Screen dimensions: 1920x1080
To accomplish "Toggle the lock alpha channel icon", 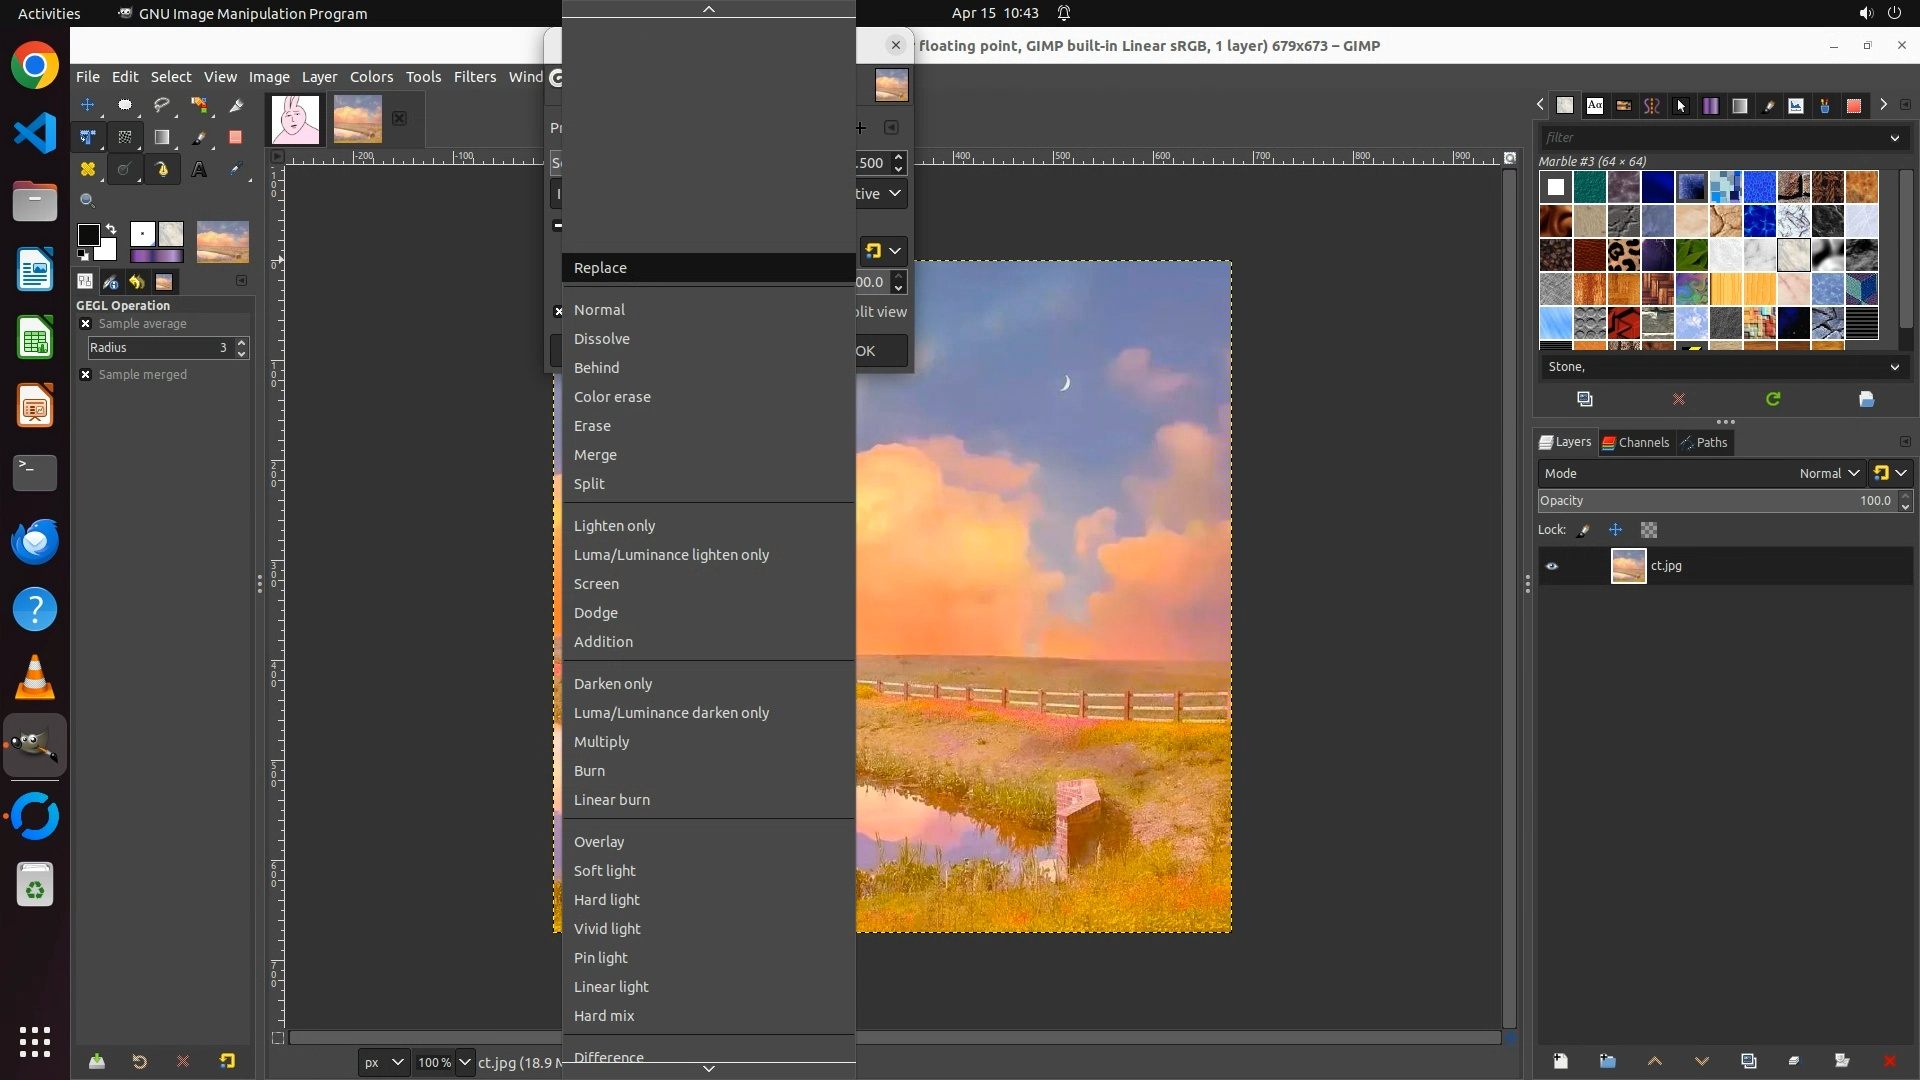I will pos(1649,530).
